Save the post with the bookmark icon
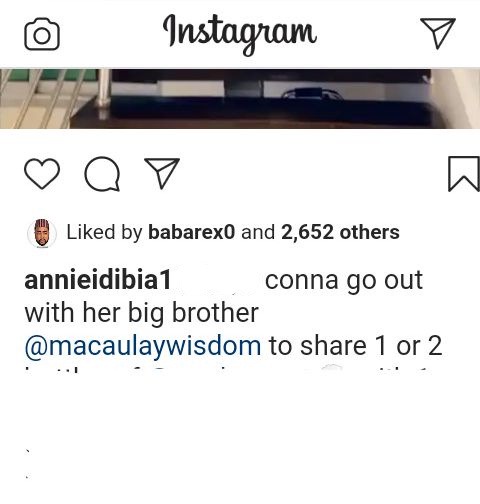Screen dimensions: 480x504 click(x=464, y=174)
